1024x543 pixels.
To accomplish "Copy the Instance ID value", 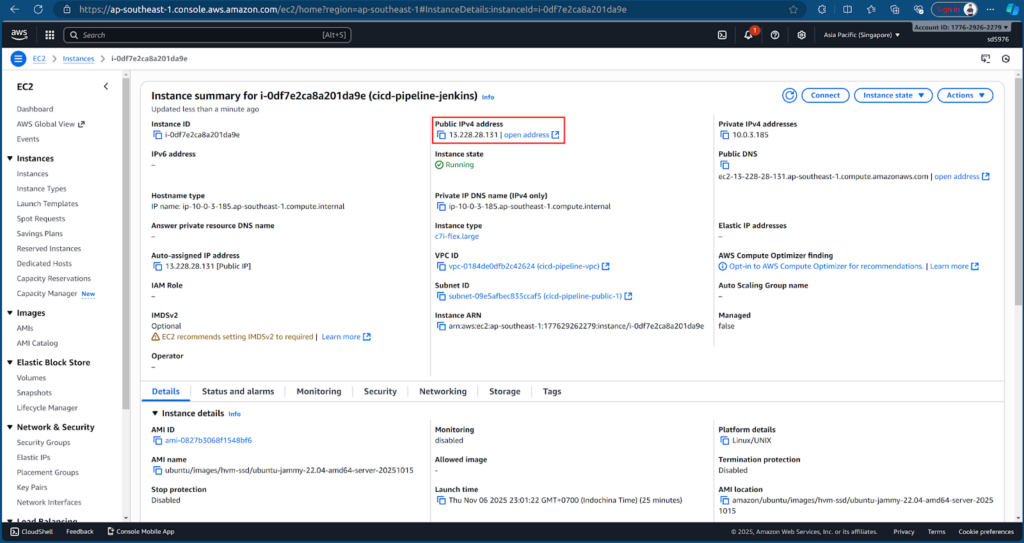I will click(157, 134).
